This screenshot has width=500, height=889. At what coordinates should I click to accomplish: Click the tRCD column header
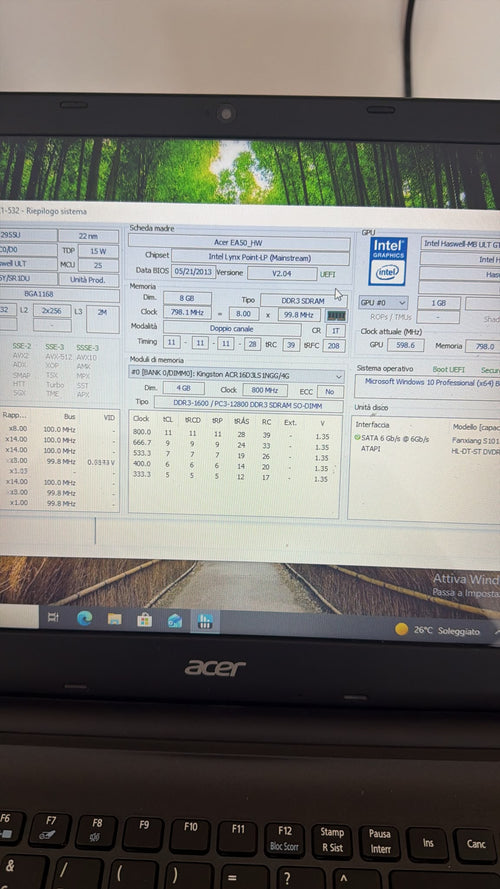[193, 420]
